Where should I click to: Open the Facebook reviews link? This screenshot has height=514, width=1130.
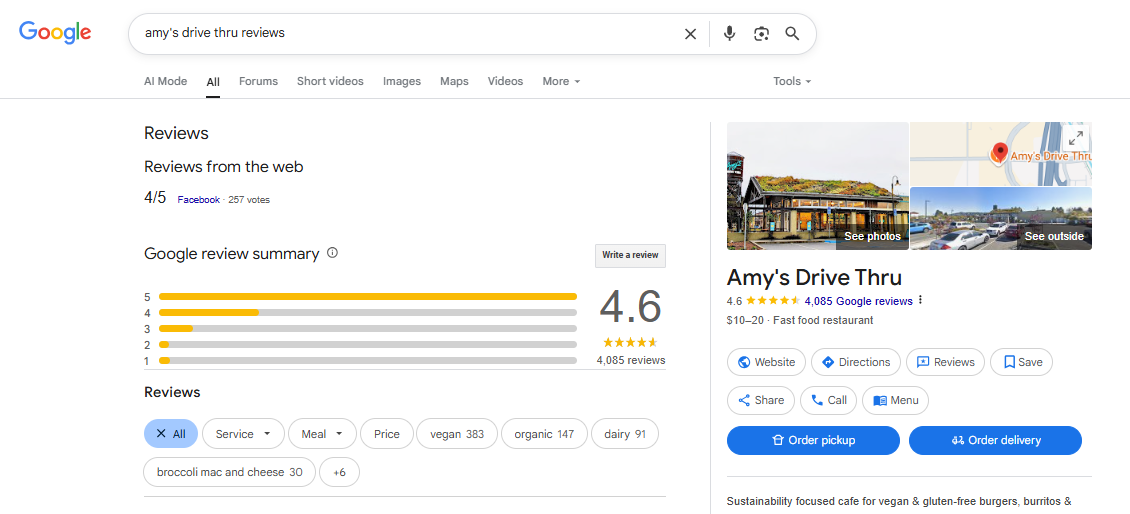click(x=198, y=200)
